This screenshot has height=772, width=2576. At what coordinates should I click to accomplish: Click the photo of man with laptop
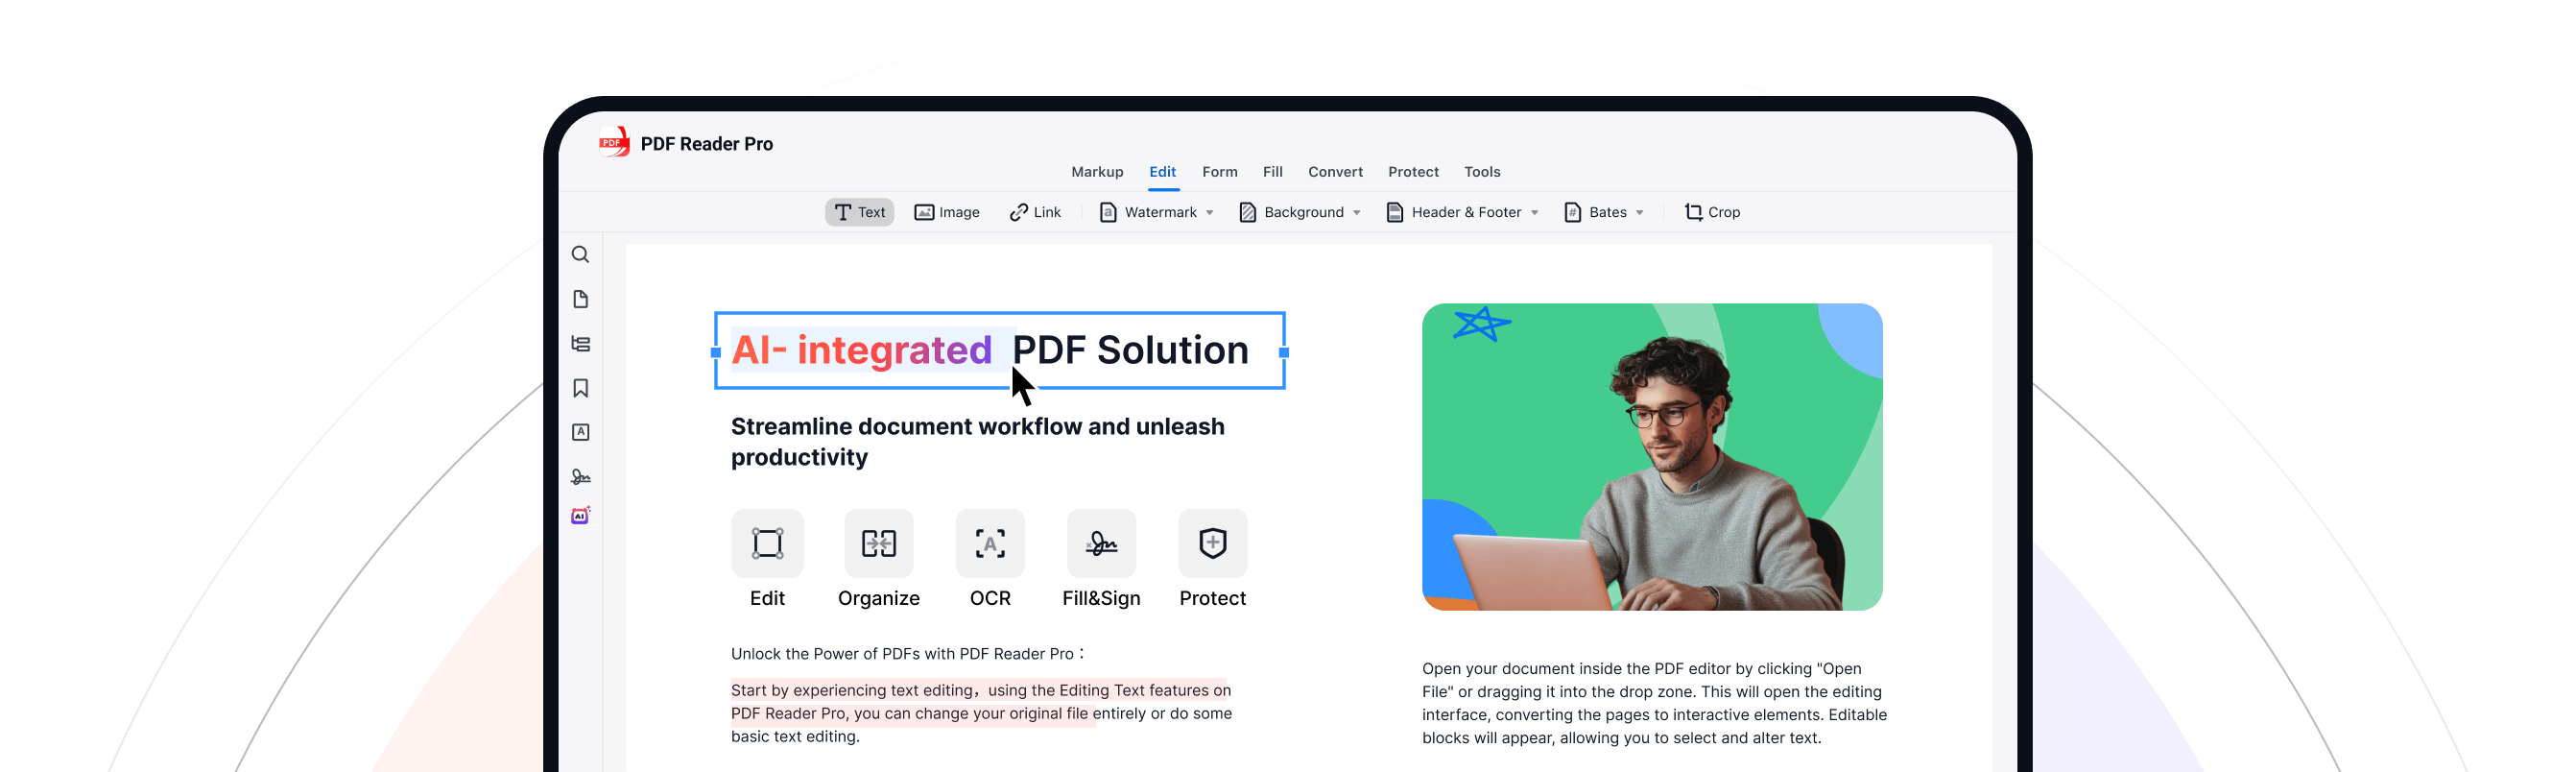coord(1652,457)
